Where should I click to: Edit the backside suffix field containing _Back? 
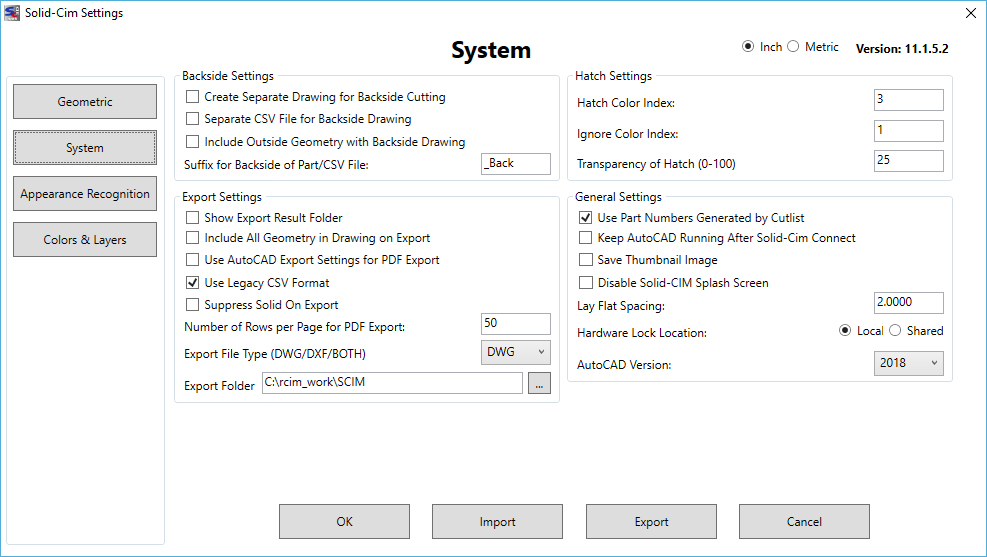[516, 164]
